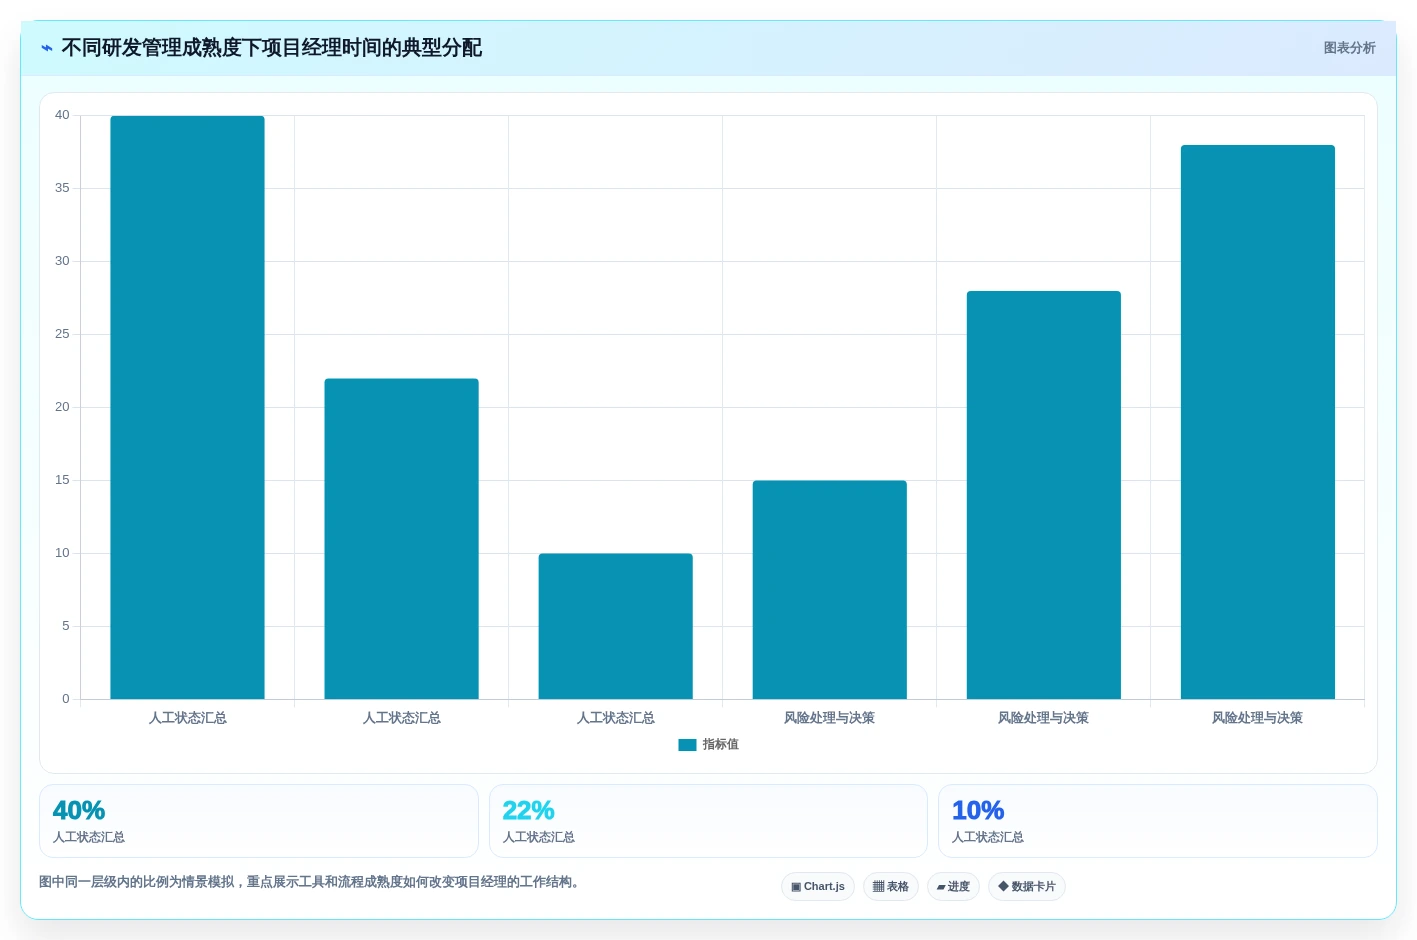
Task: Click the footer note starting 图中同一层级内的比例
Action: tap(309, 882)
